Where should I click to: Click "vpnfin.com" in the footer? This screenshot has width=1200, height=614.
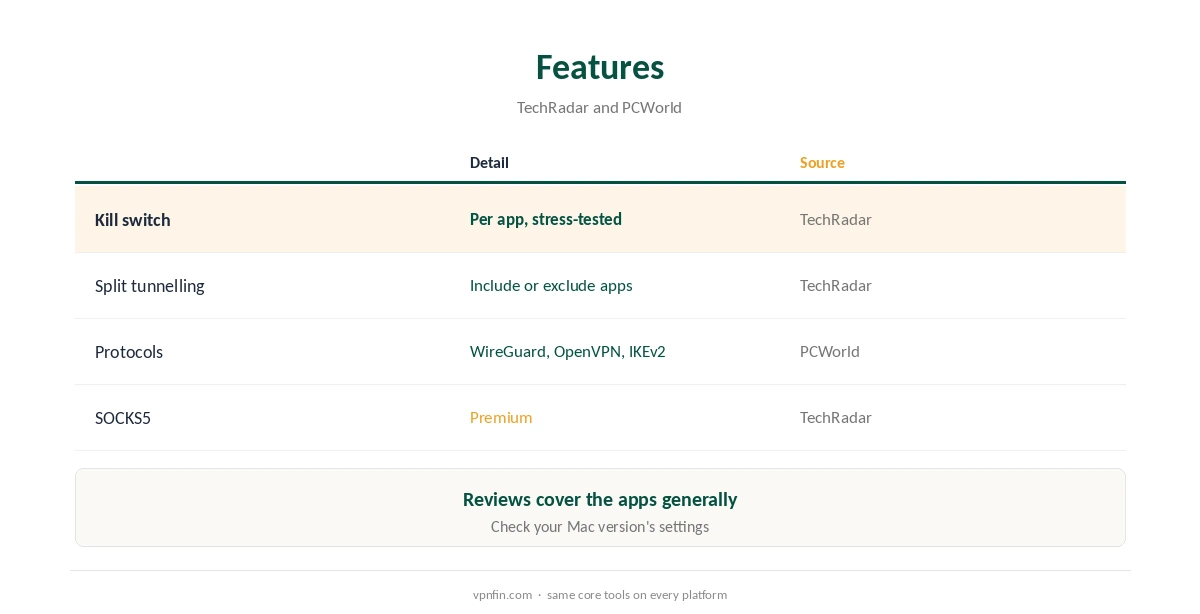point(503,595)
